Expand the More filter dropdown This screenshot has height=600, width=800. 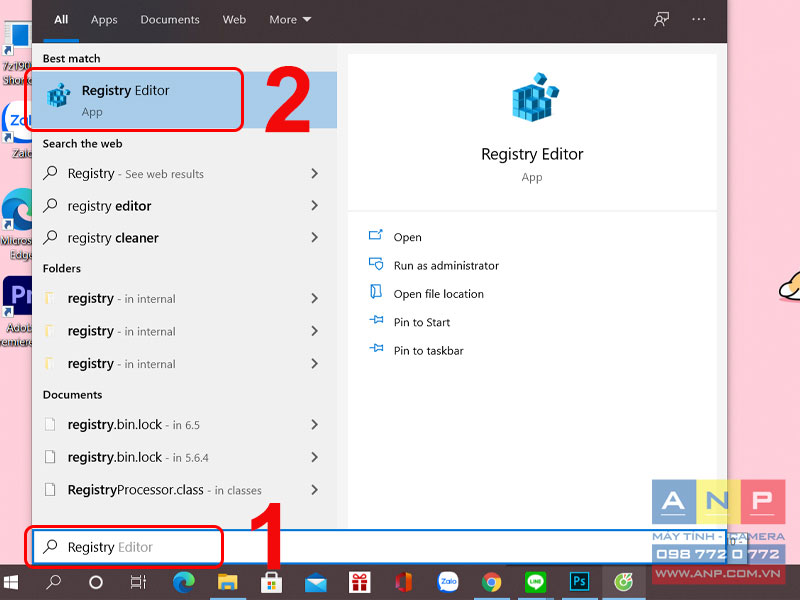(290, 20)
